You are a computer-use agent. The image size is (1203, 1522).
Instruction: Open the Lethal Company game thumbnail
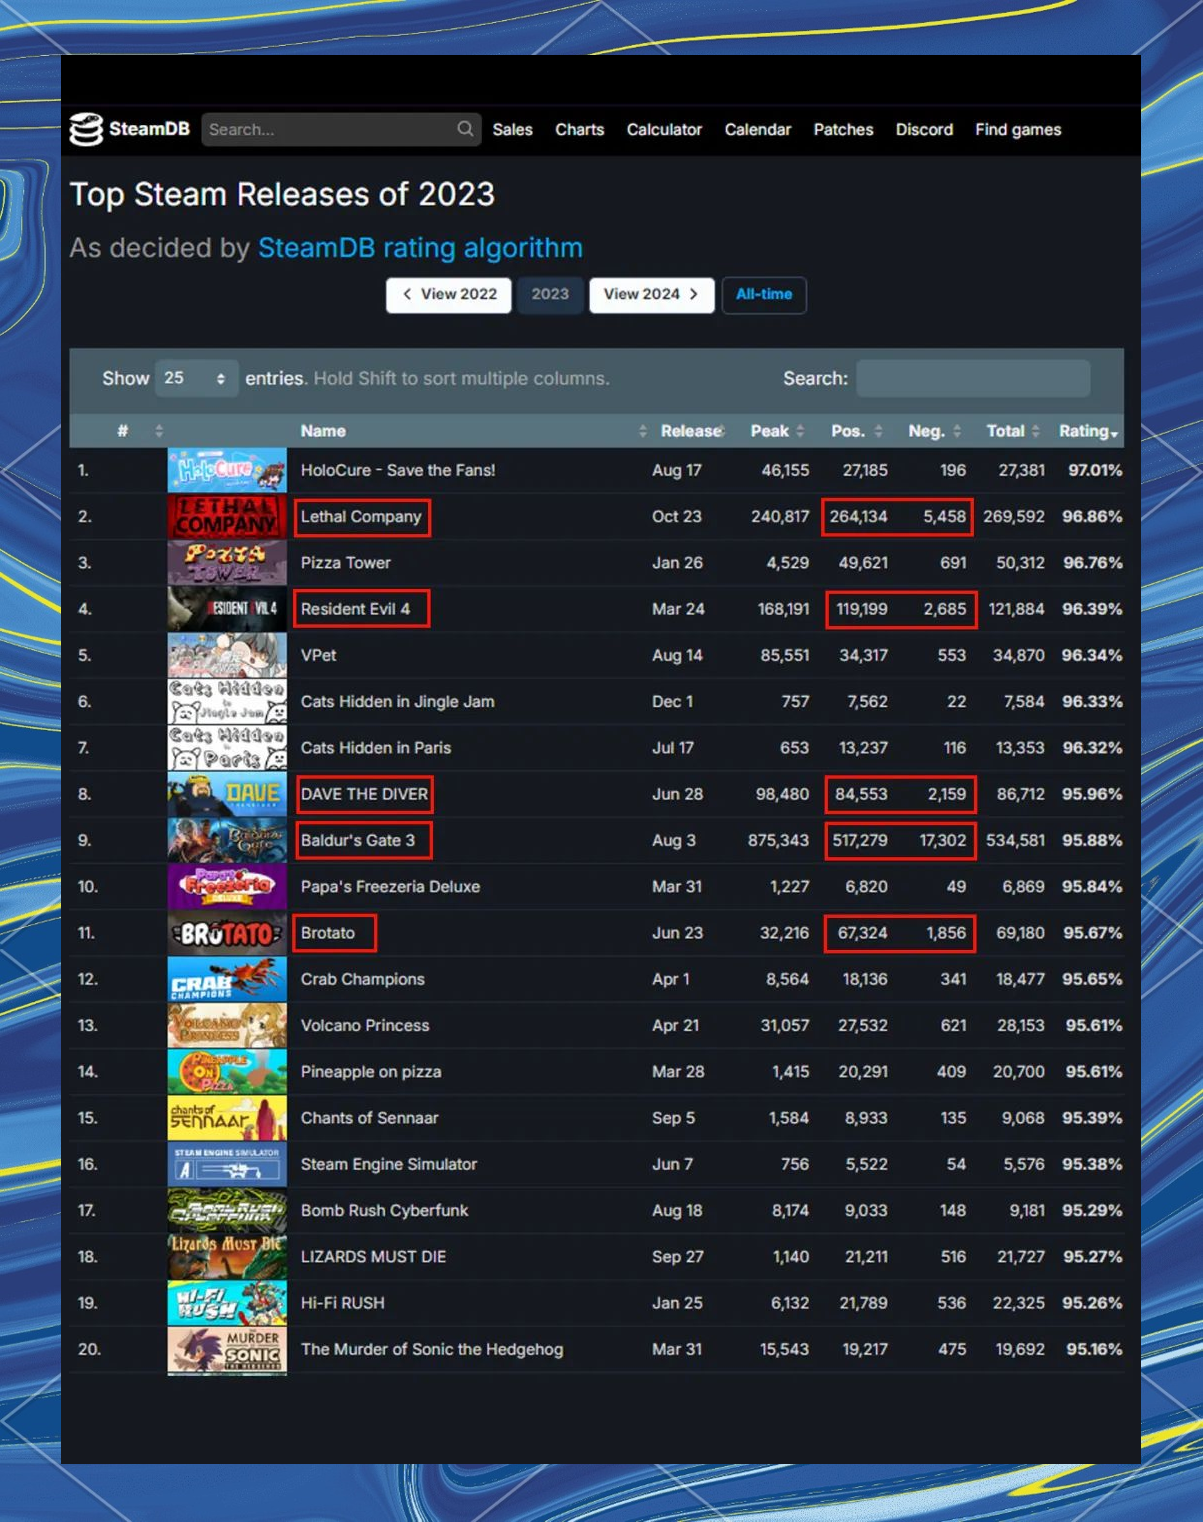(227, 516)
